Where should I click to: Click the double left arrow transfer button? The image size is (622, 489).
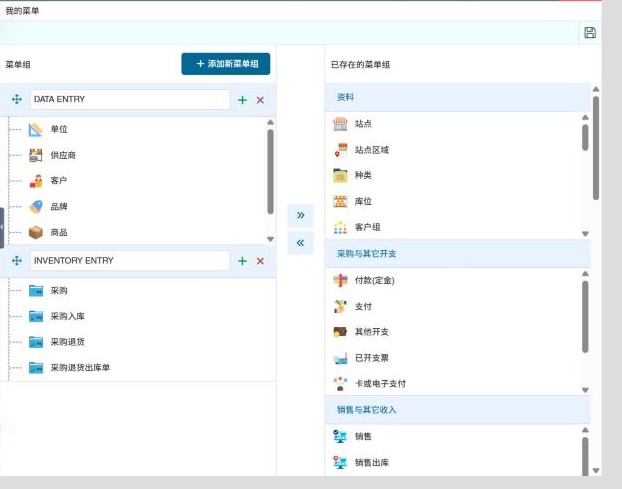tap(300, 243)
